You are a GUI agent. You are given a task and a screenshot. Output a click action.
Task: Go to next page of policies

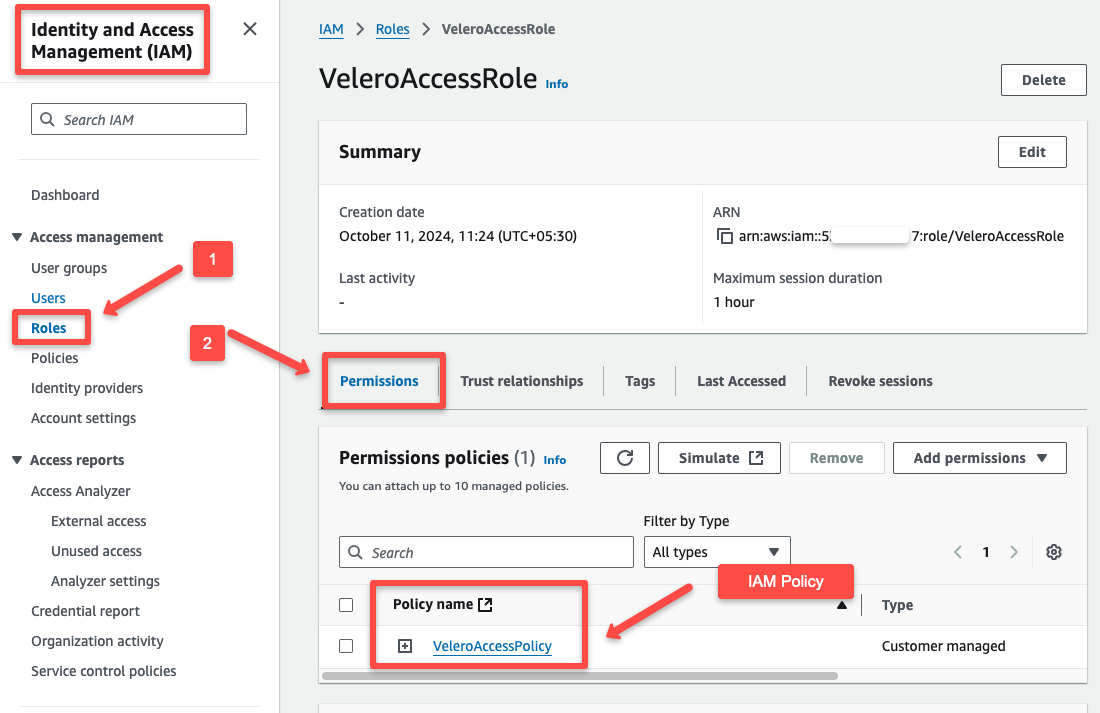(1014, 551)
